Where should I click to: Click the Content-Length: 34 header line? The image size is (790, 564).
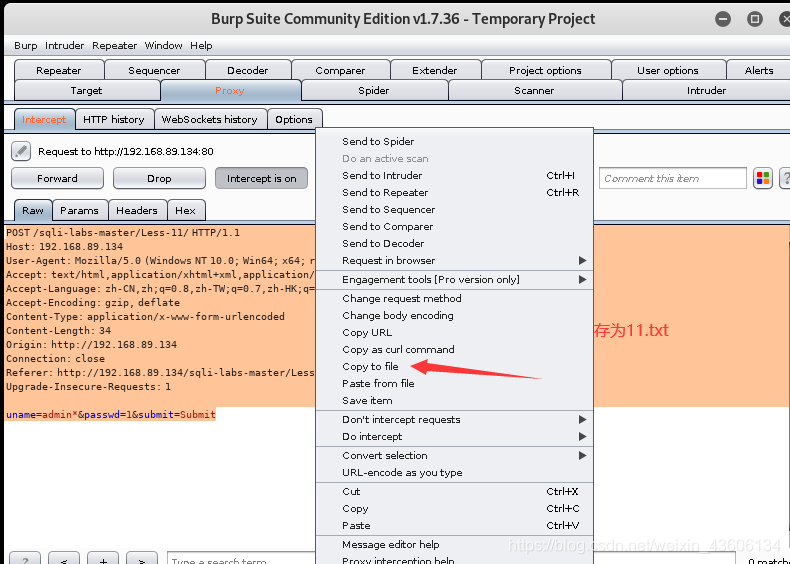58,331
